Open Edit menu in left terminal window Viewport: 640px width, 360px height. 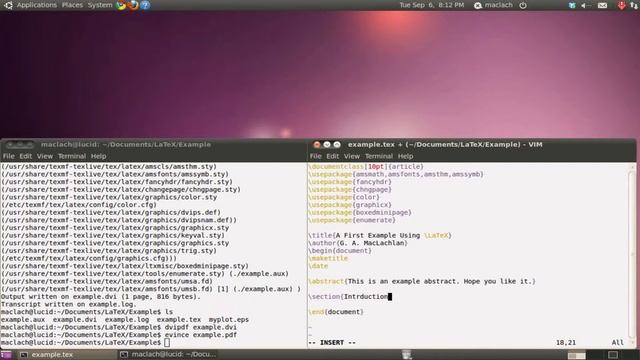pyautogui.click(x=25, y=156)
